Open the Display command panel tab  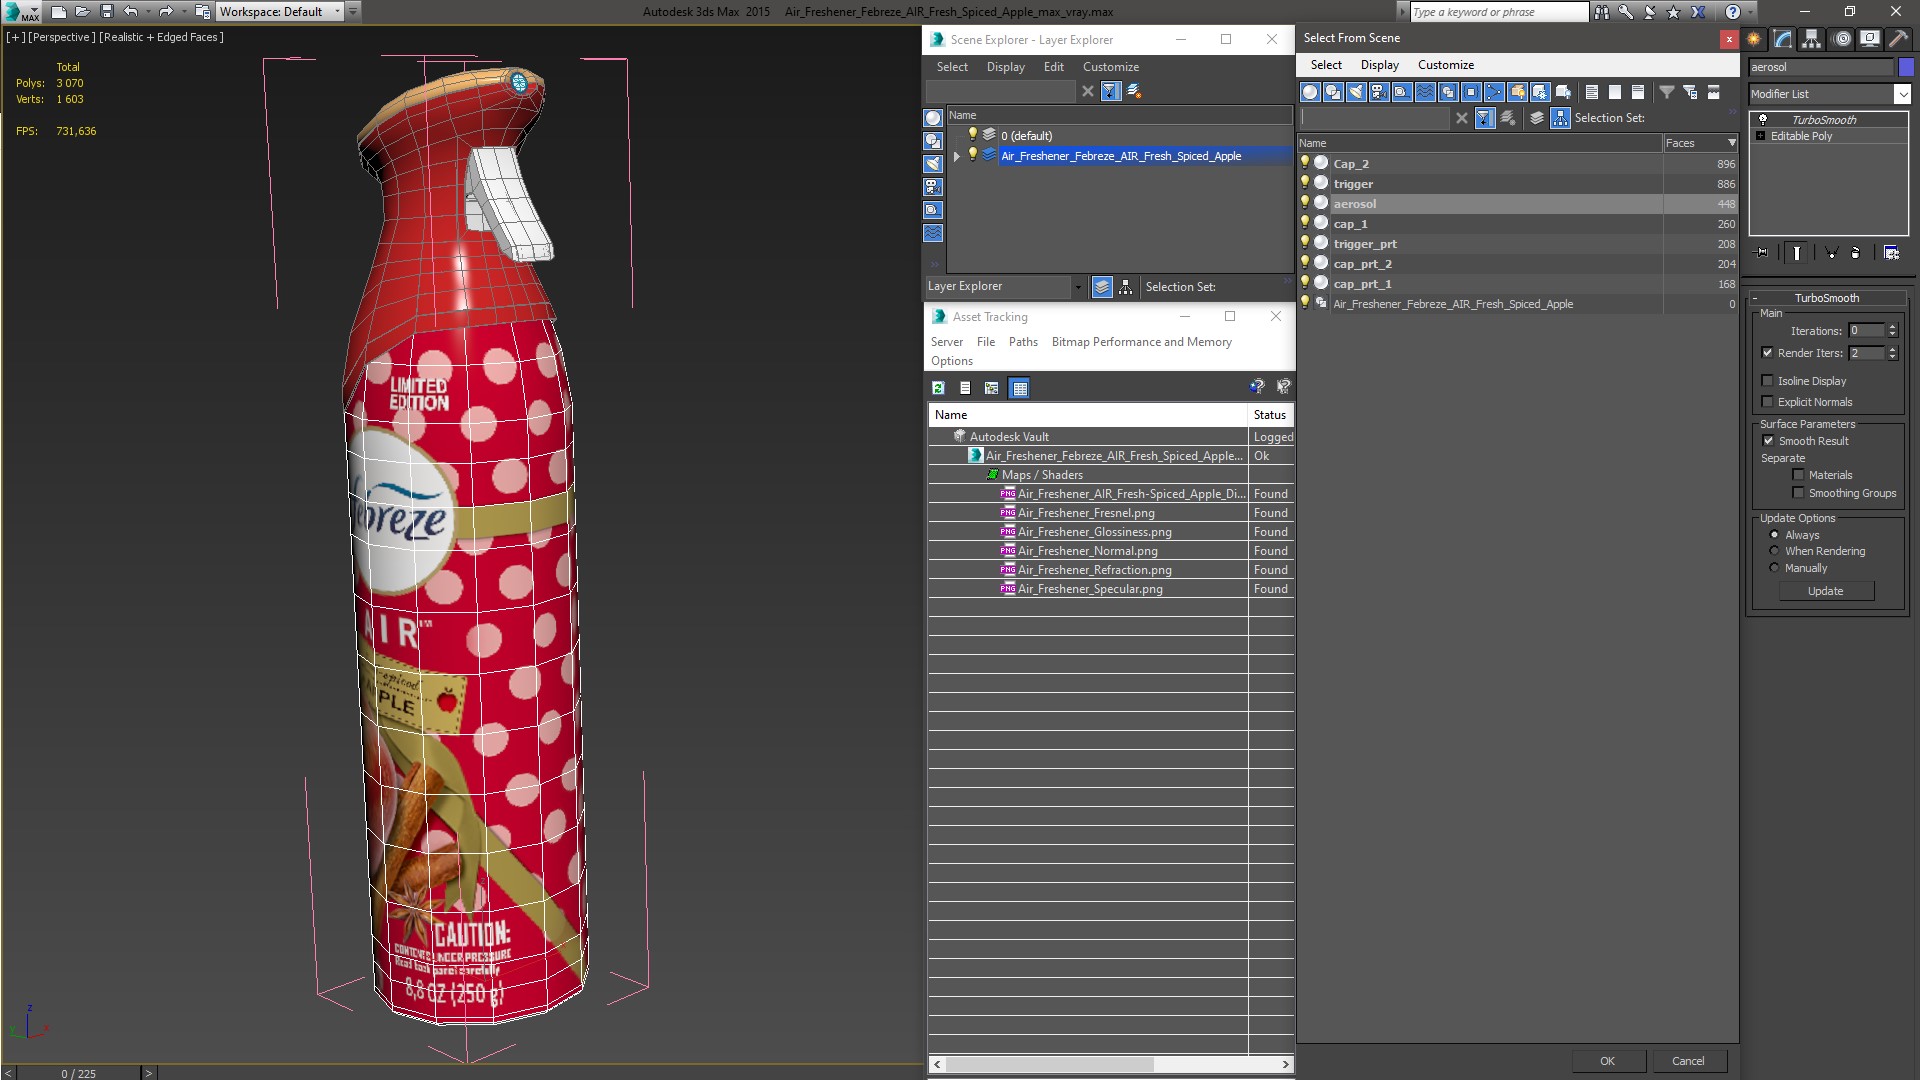[x=1870, y=39]
